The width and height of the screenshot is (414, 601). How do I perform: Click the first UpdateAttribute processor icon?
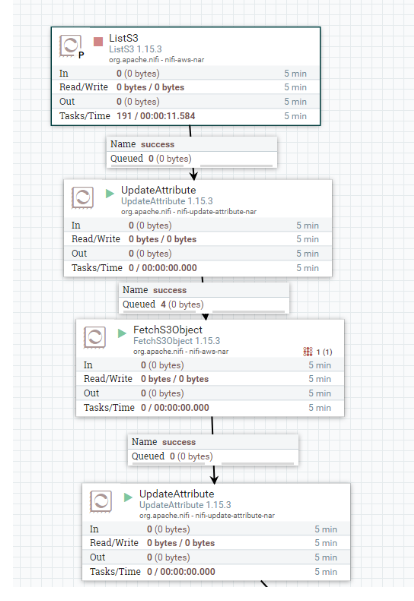(x=82, y=197)
